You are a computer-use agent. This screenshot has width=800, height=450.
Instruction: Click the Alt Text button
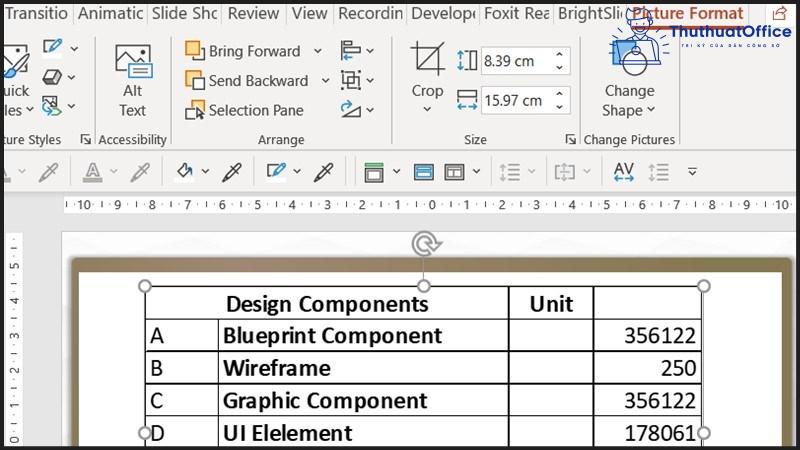pos(133,82)
